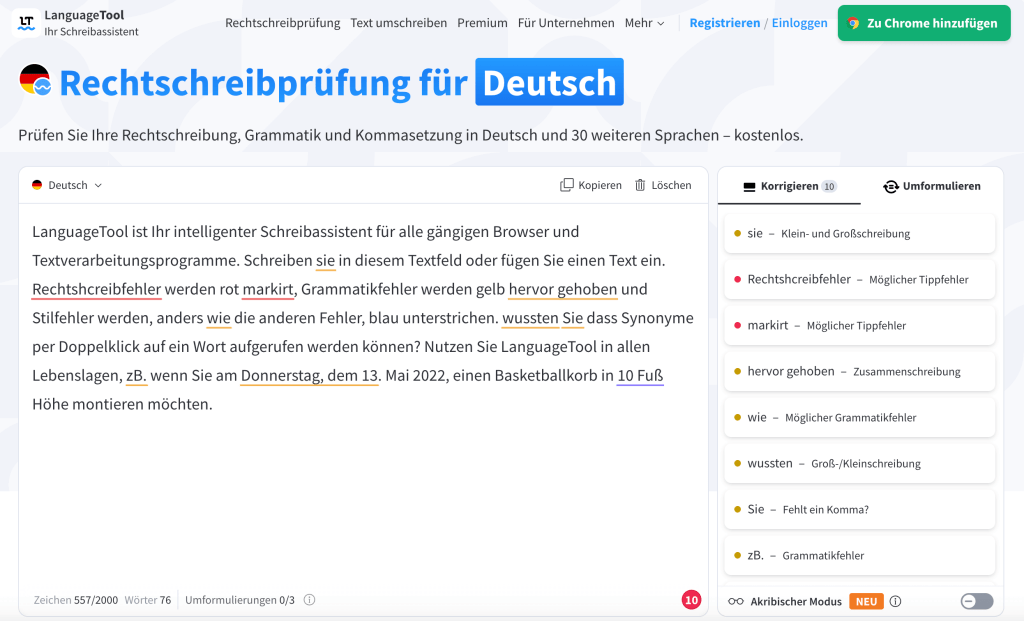Image resolution: width=1024 pixels, height=621 pixels.
Task: Click the green Zu Chrome hinzufügen button
Action: click(923, 22)
